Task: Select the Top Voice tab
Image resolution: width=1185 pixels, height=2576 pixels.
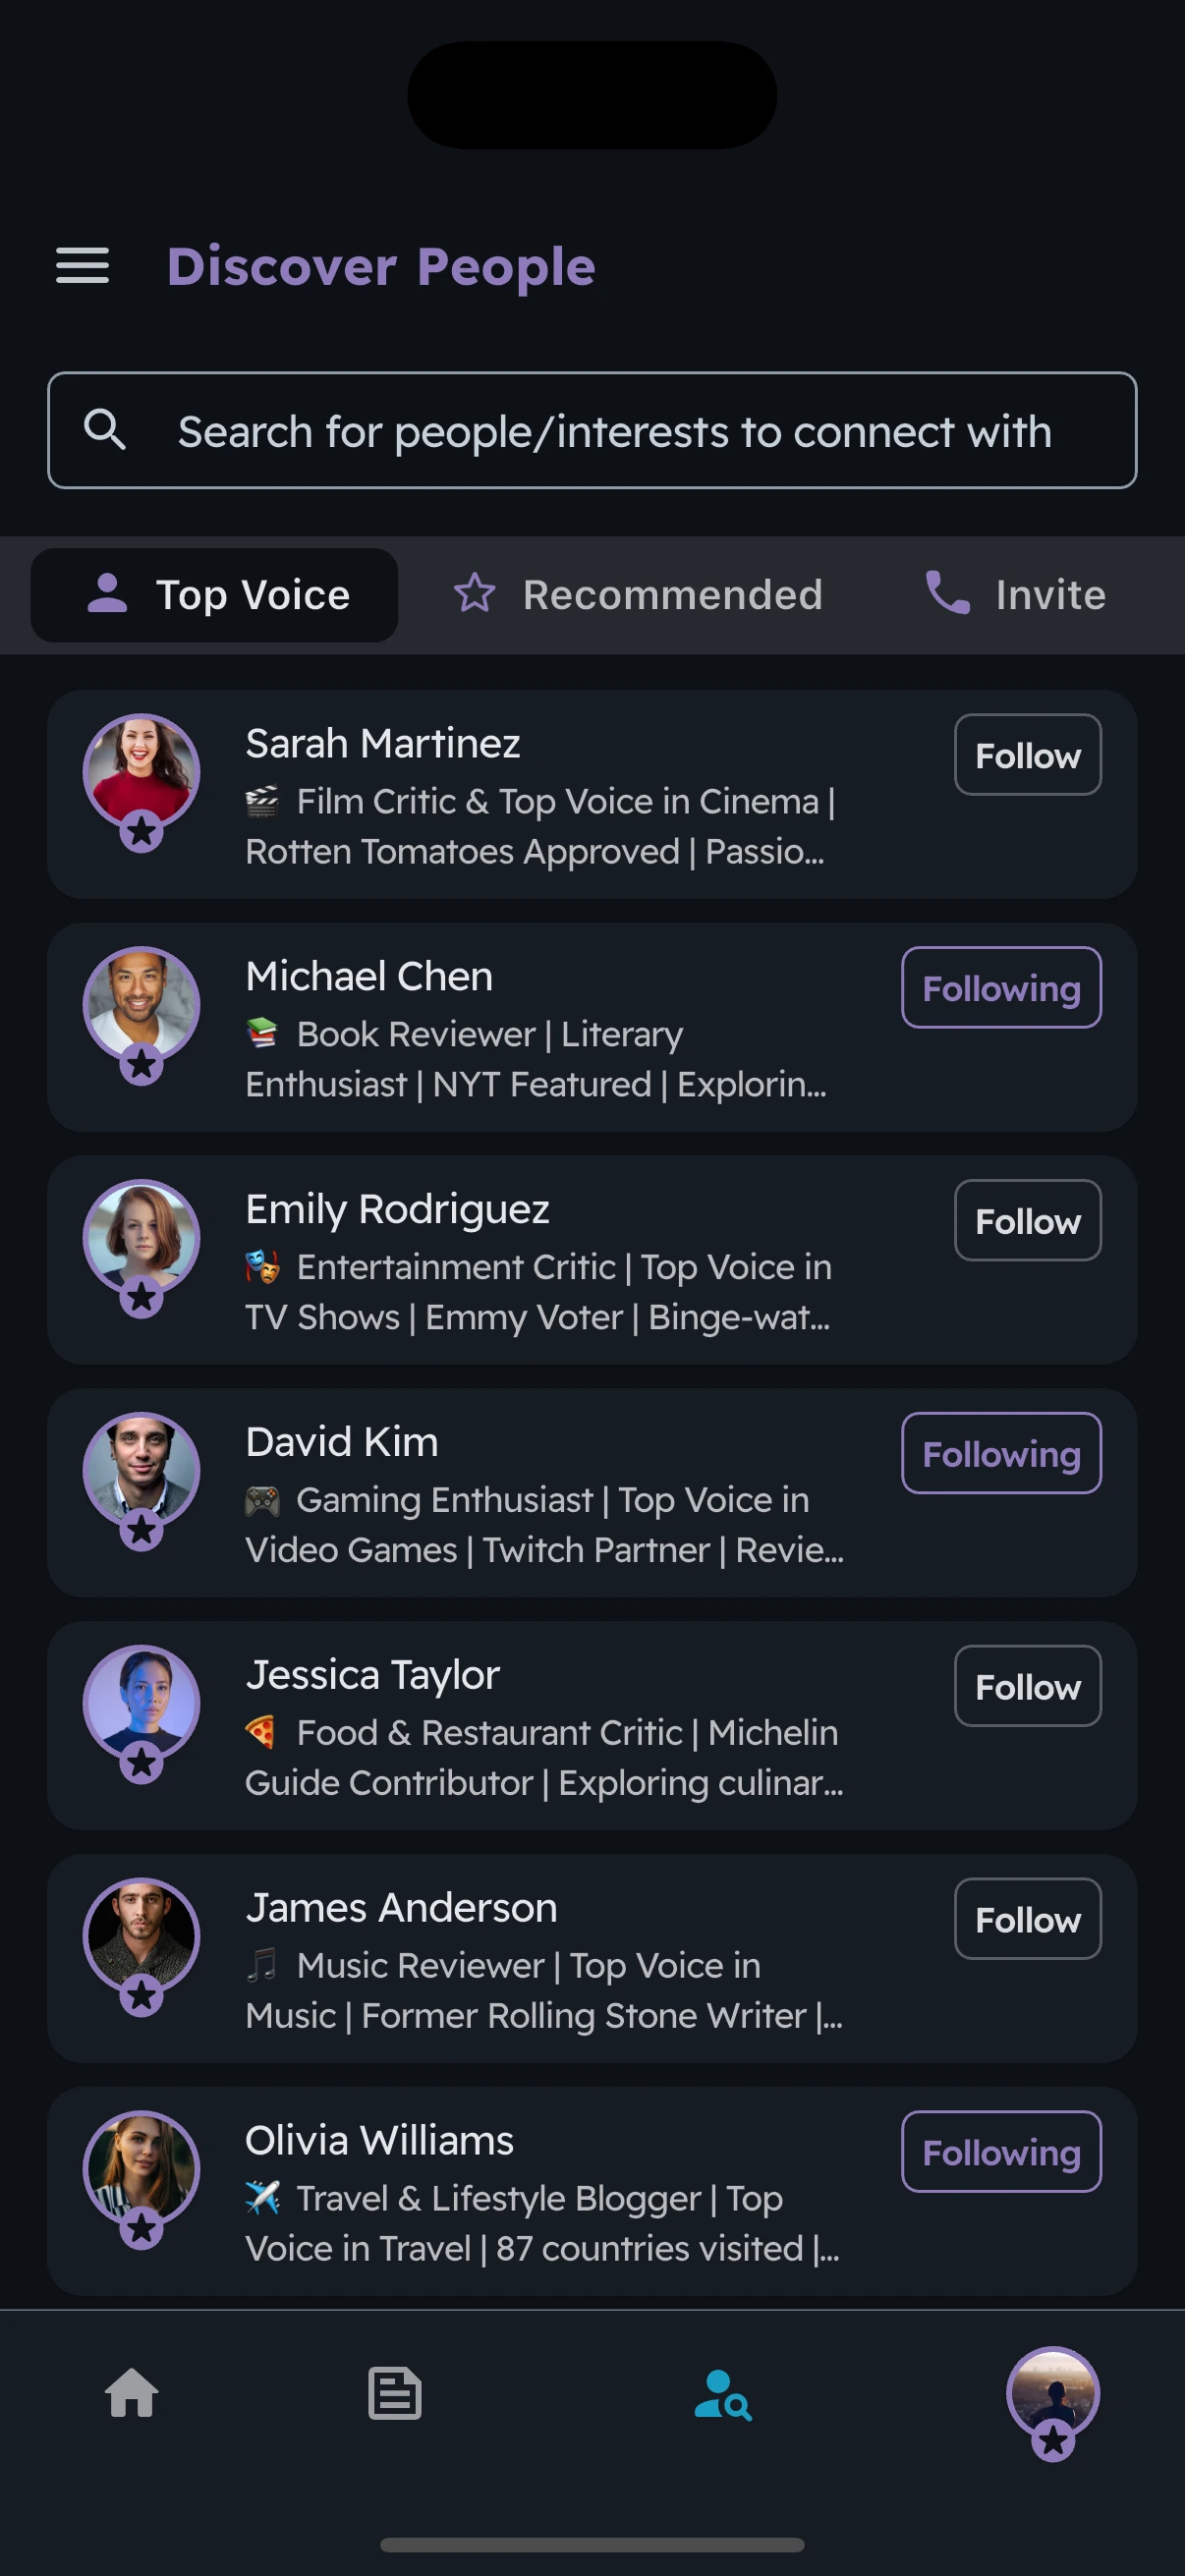Action: coord(215,595)
